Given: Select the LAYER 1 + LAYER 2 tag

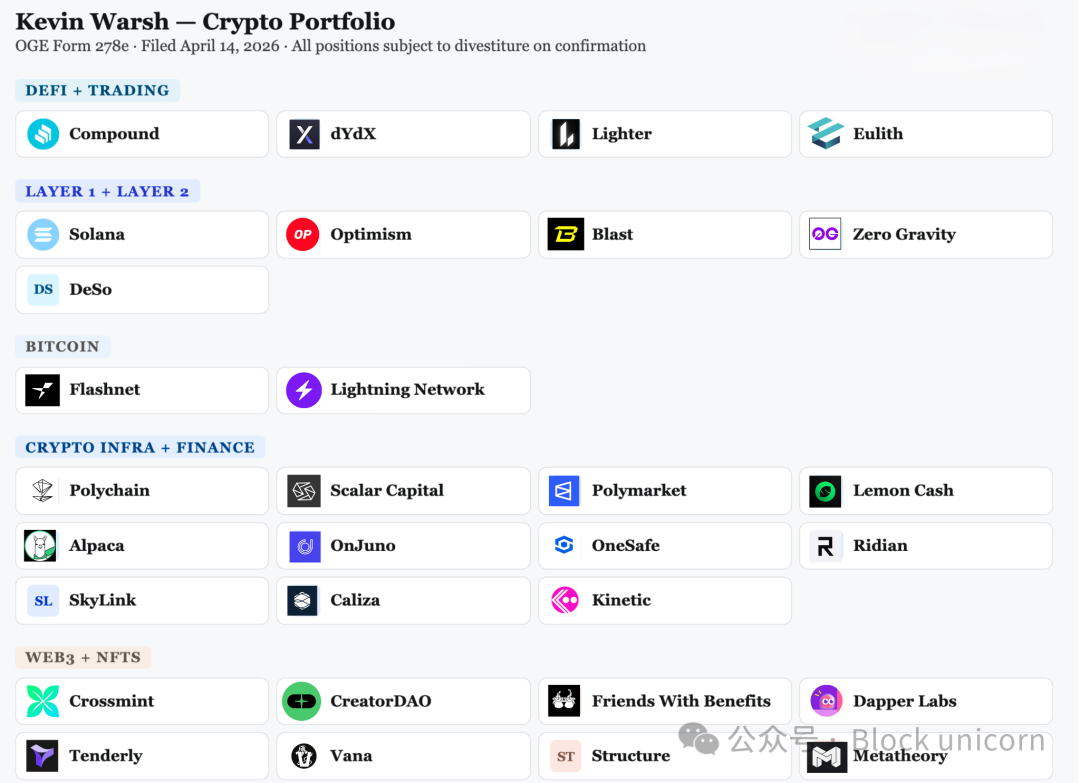Looking at the screenshot, I should coord(107,191).
